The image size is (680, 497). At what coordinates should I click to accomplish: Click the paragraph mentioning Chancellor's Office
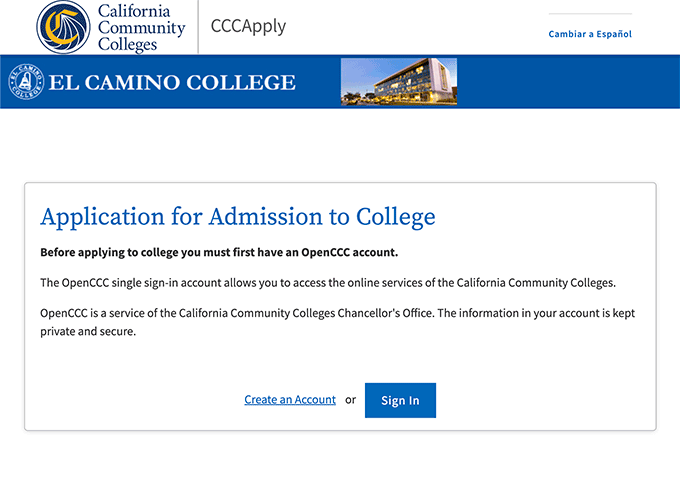[x=337, y=322]
